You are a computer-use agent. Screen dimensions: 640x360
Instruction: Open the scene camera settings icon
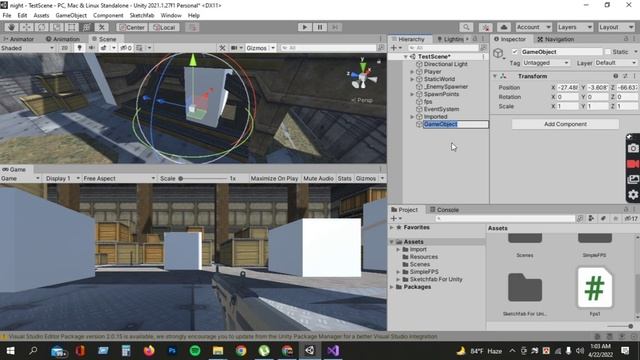coord(234,48)
